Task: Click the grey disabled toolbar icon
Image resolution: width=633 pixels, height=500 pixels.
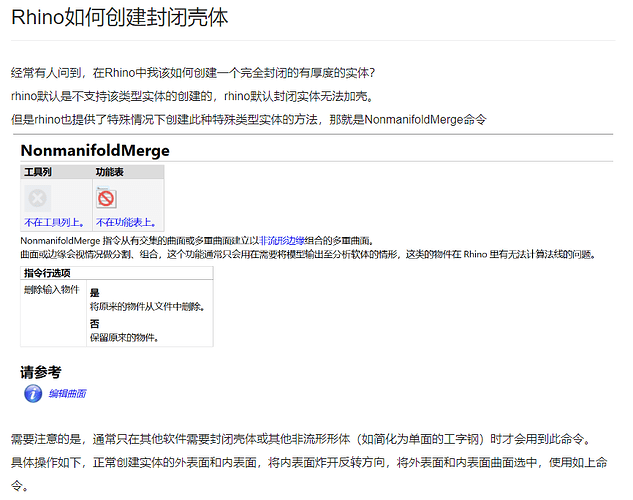Action: coord(38,199)
